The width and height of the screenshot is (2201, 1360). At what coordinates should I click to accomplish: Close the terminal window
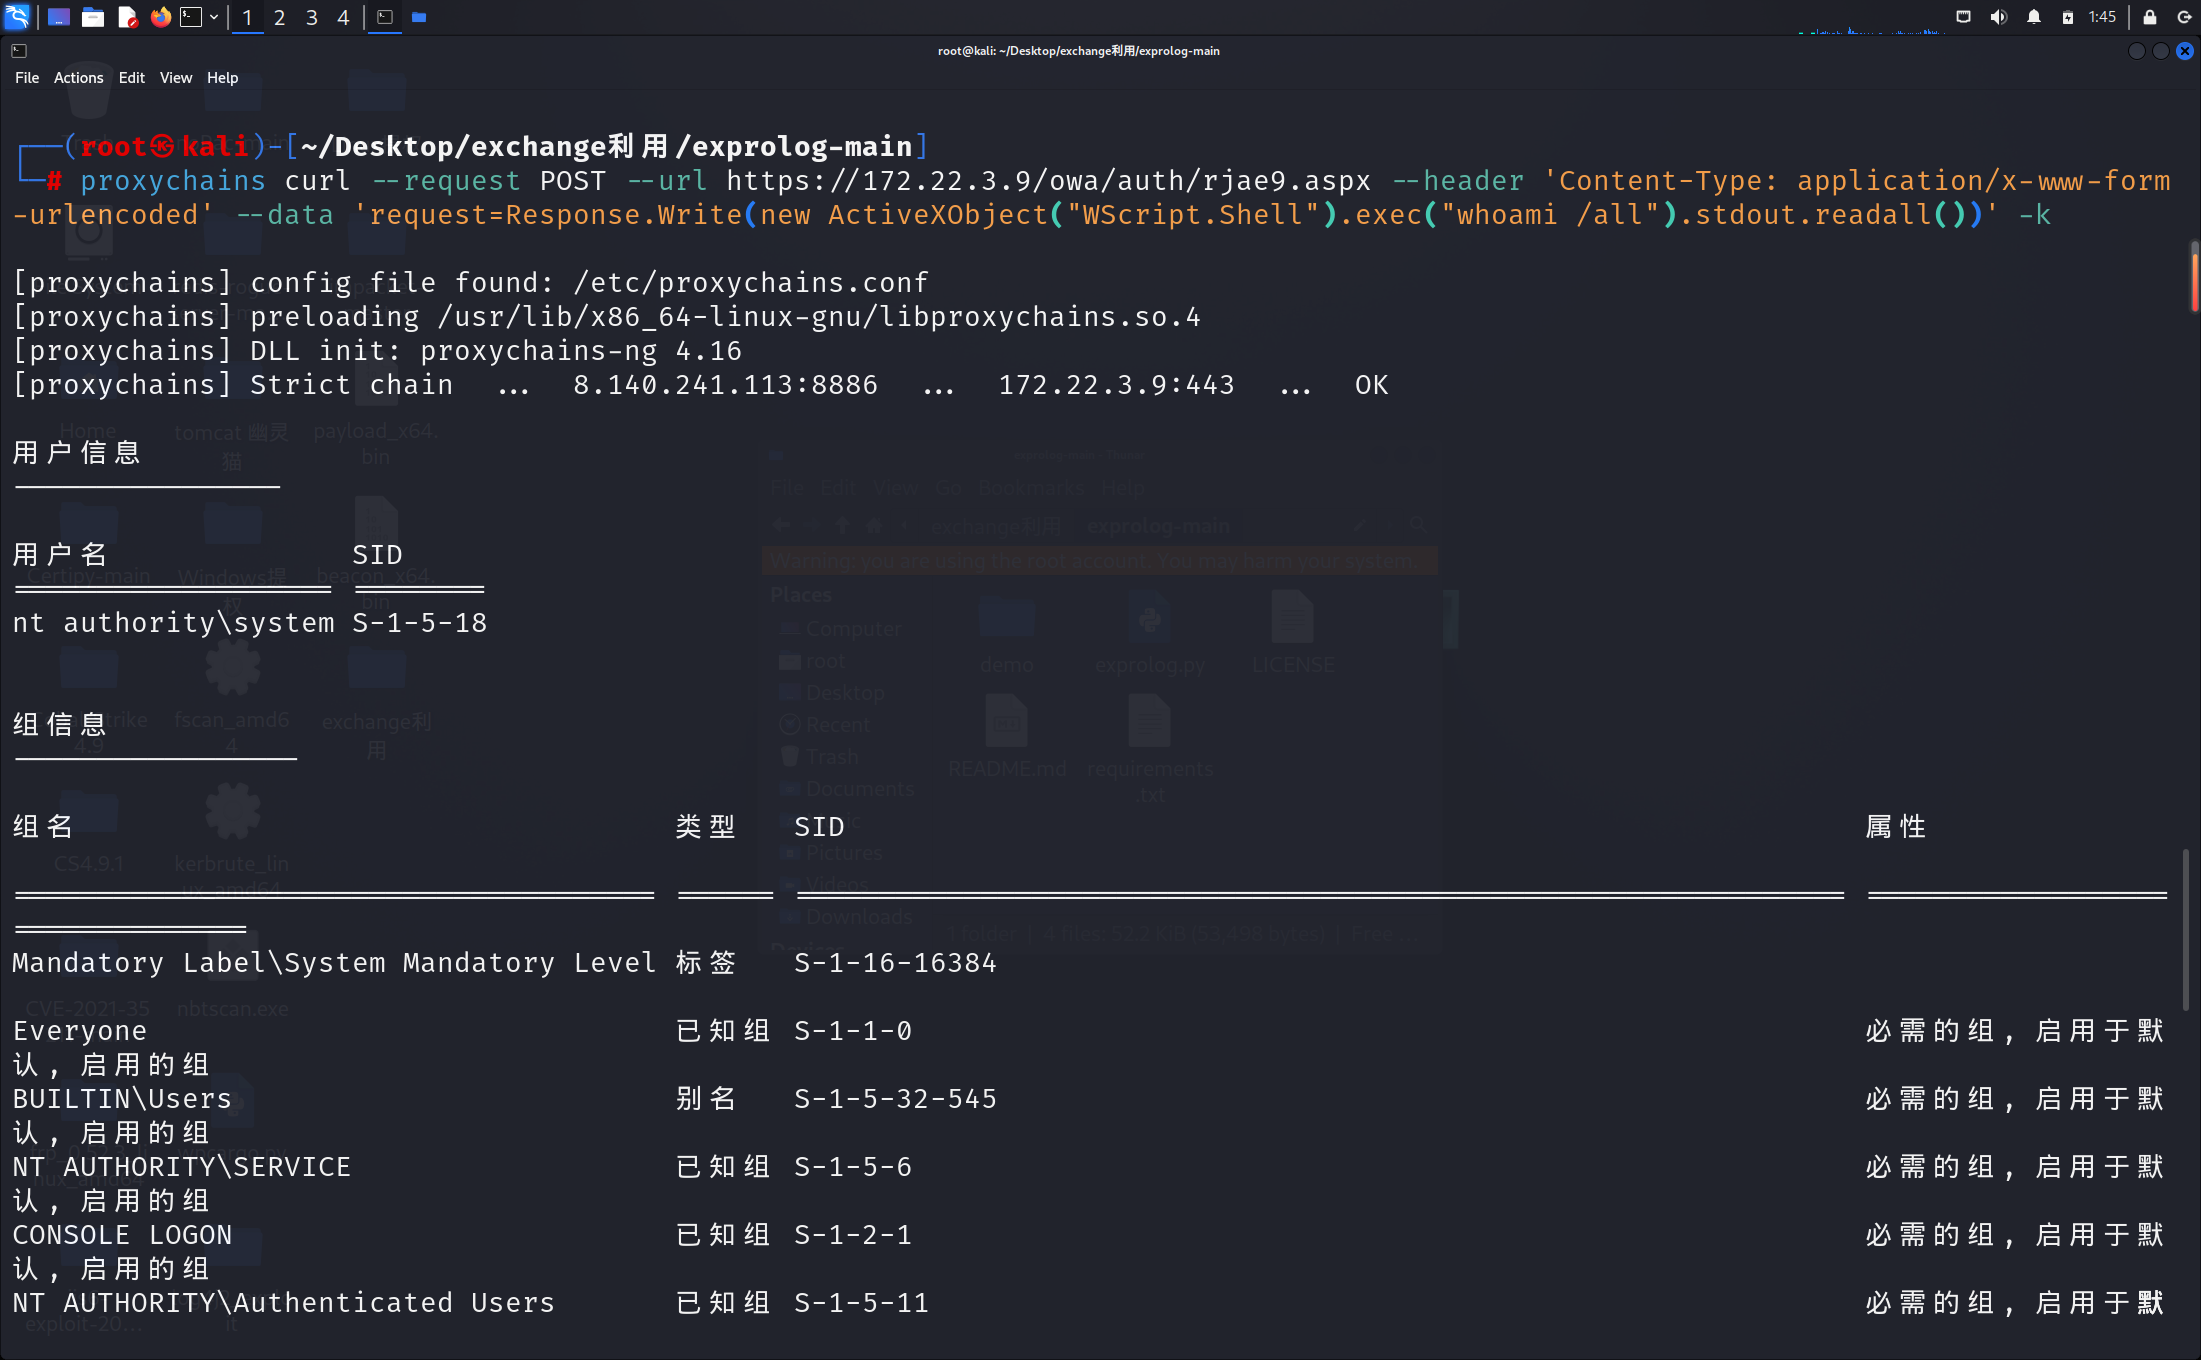2185,51
